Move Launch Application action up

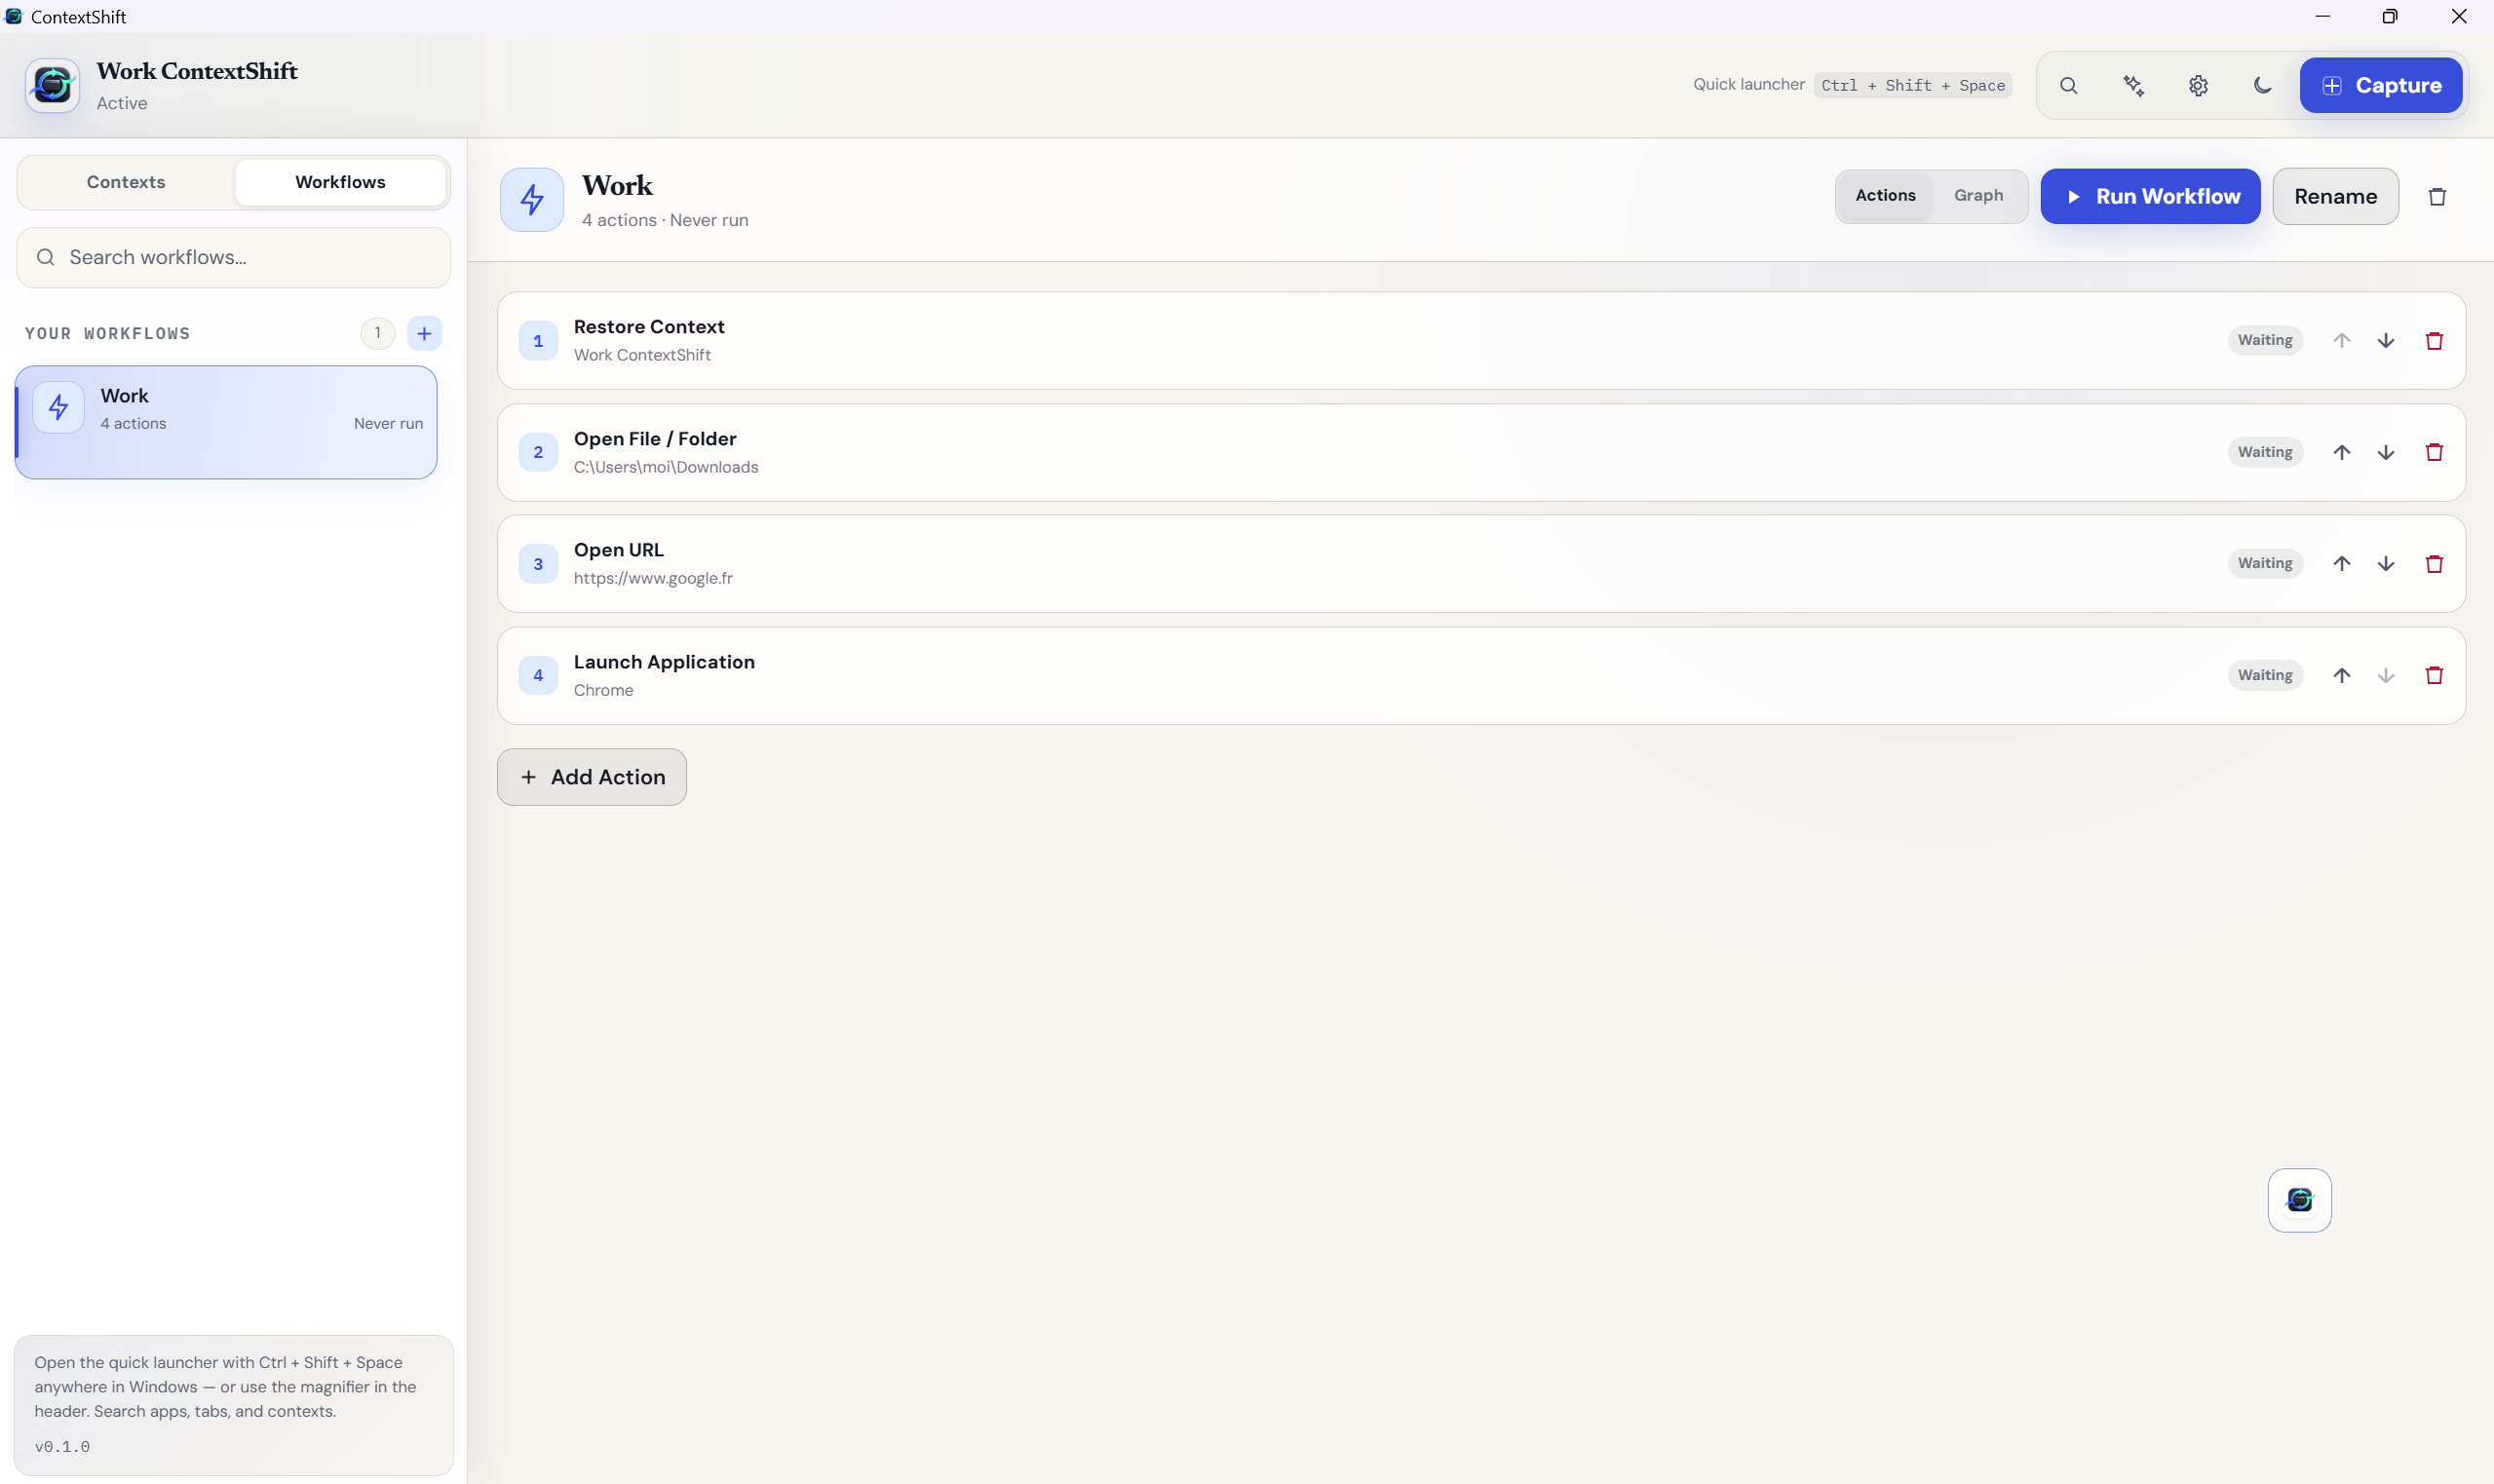(2341, 675)
